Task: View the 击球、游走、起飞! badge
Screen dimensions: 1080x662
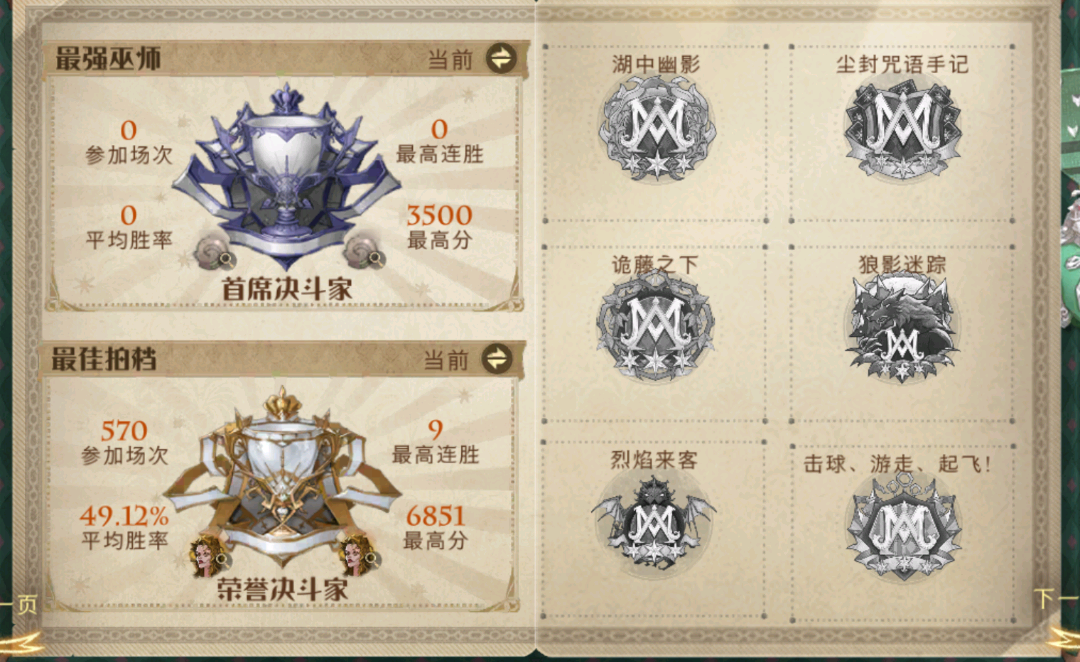Action: 902,527
